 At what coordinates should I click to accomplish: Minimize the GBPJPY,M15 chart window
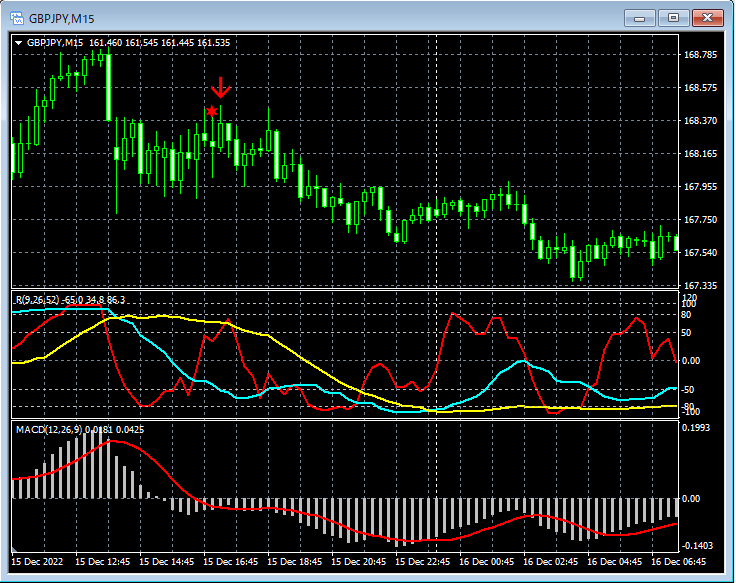click(639, 18)
